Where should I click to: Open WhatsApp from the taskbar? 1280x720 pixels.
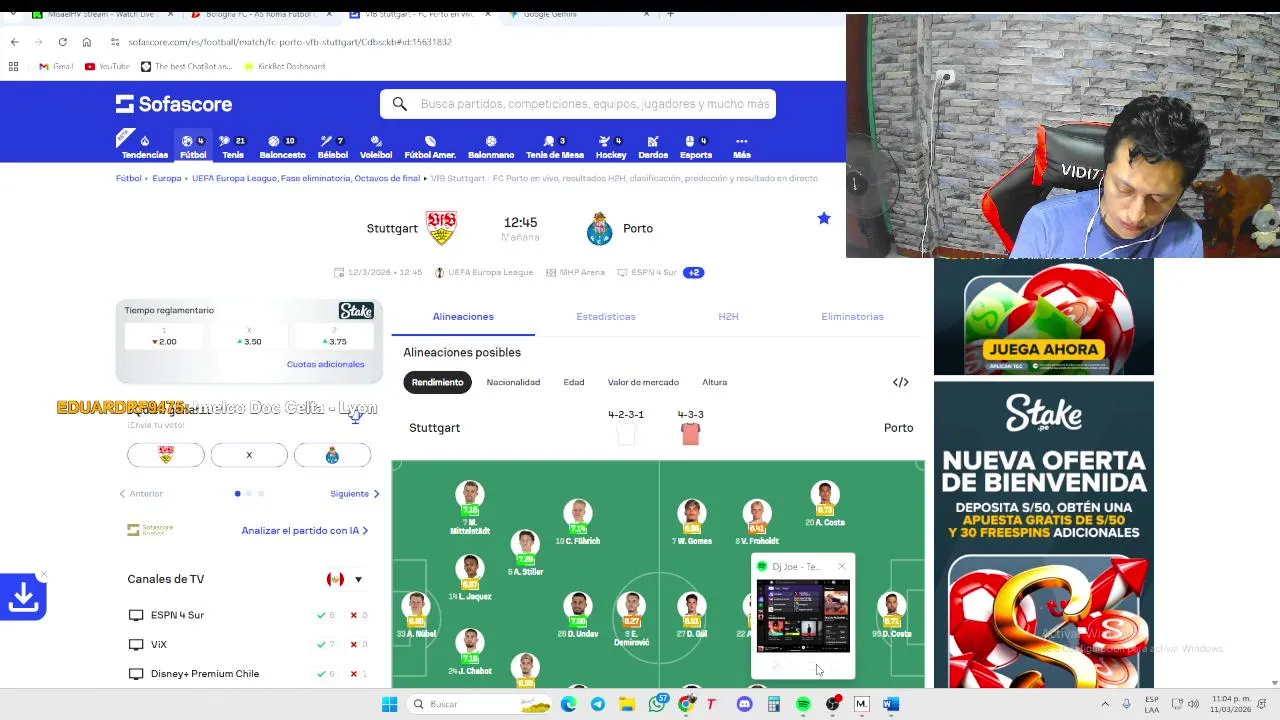click(656, 704)
